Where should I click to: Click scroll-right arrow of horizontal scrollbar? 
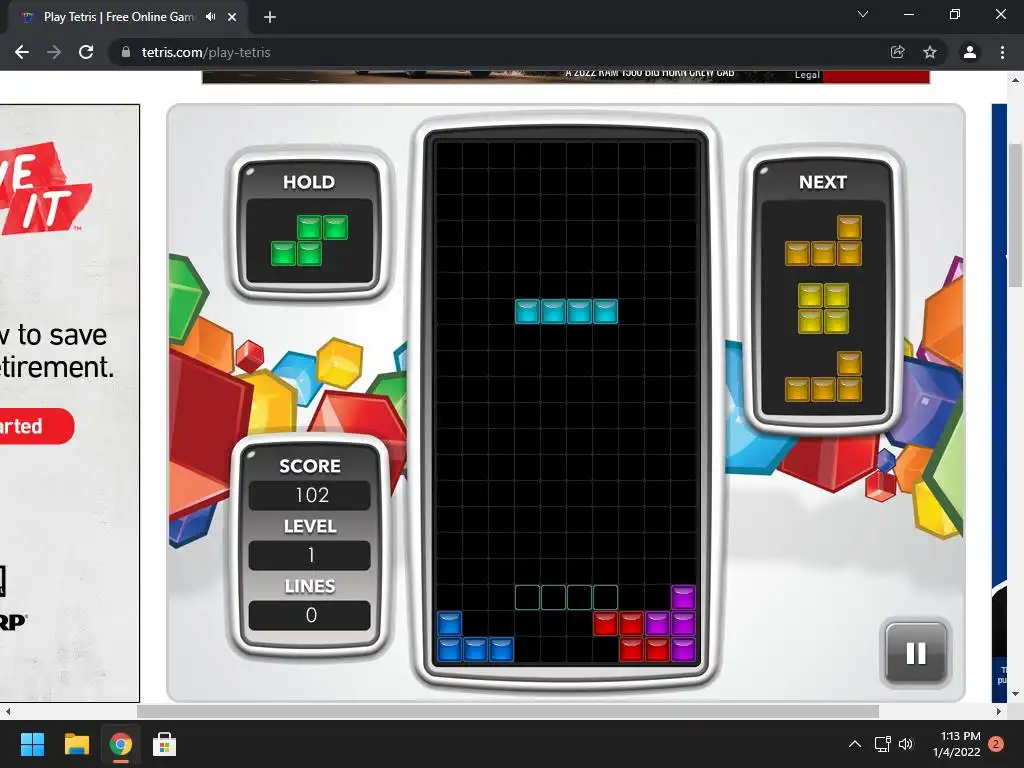click(998, 711)
